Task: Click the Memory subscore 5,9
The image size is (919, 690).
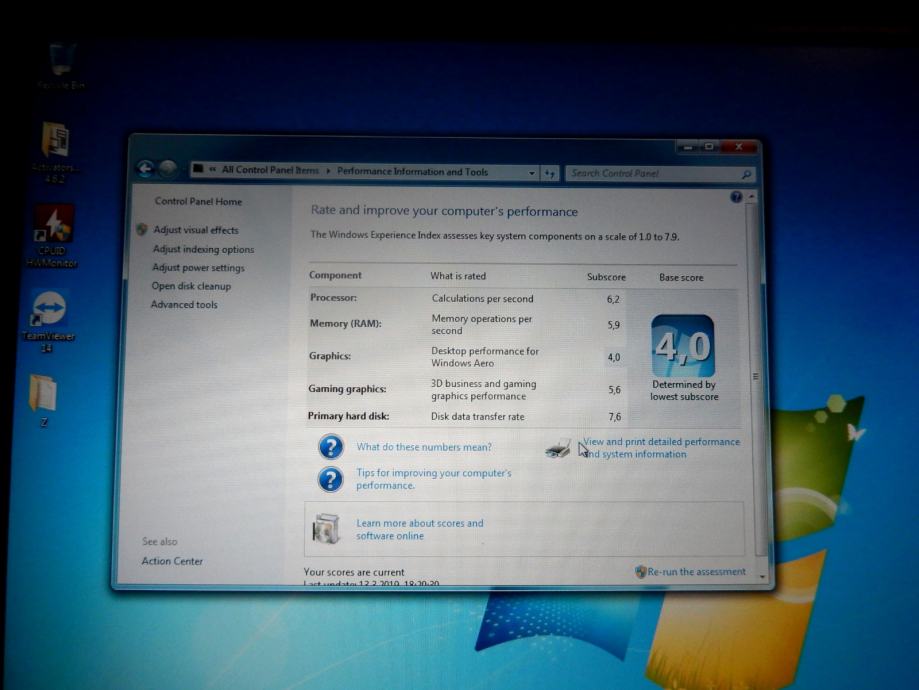Action: (614, 325)
